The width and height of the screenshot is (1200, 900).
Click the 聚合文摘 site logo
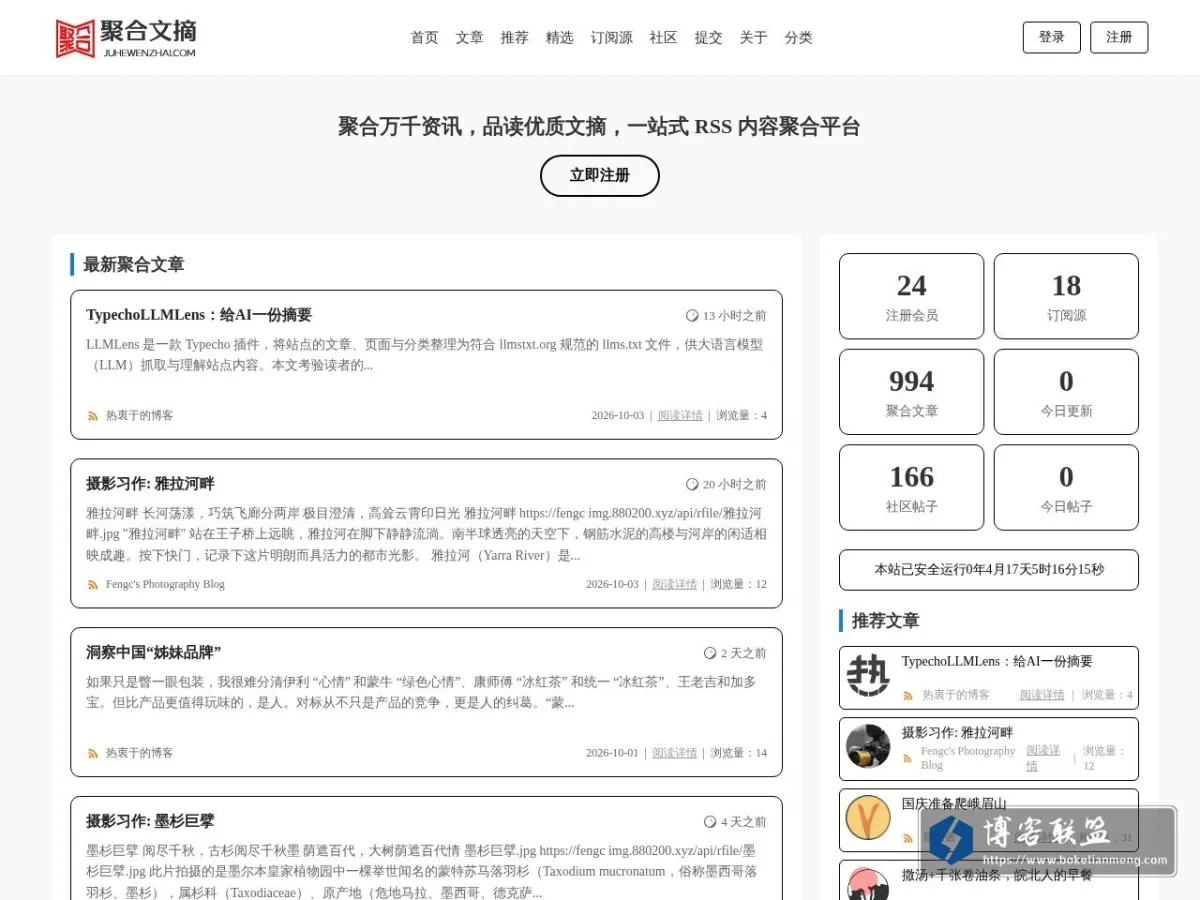(126, 38)
